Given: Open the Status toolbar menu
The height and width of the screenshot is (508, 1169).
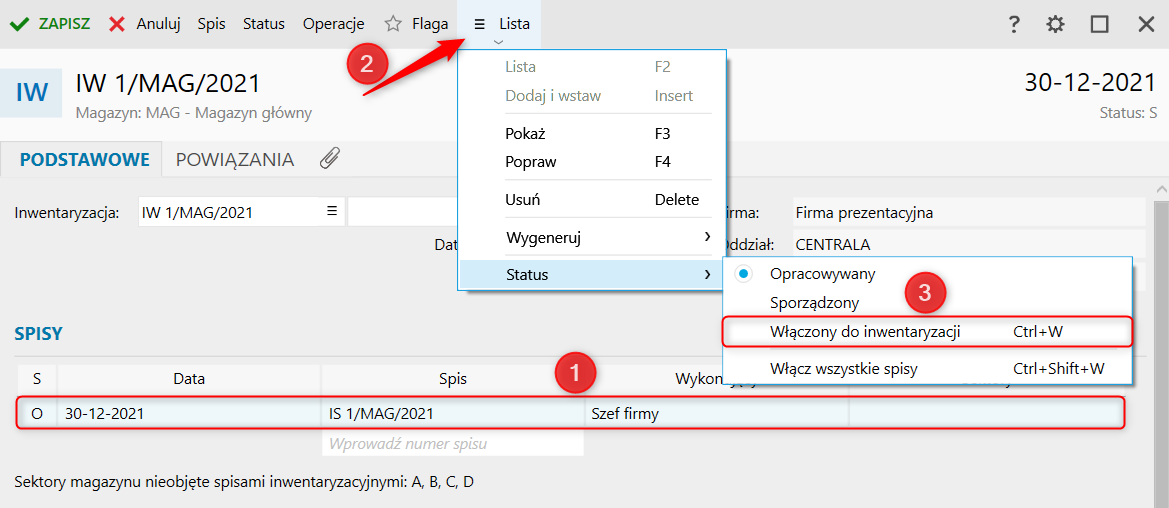Looking at the screenshot, I should (x=264, y=24).
